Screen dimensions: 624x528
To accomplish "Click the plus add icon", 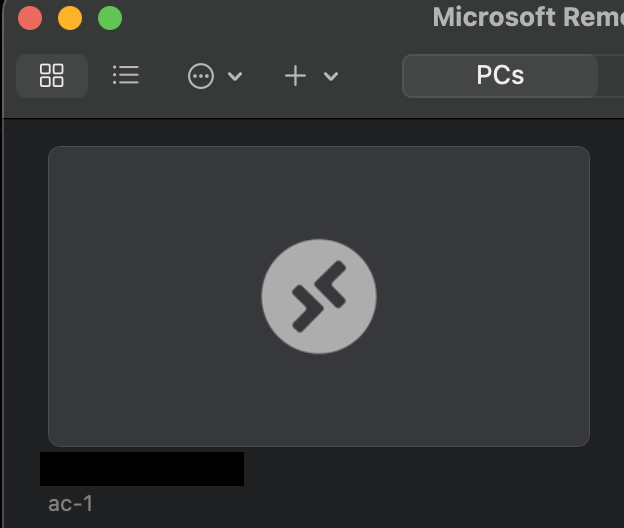I will [x=295, y=76].
